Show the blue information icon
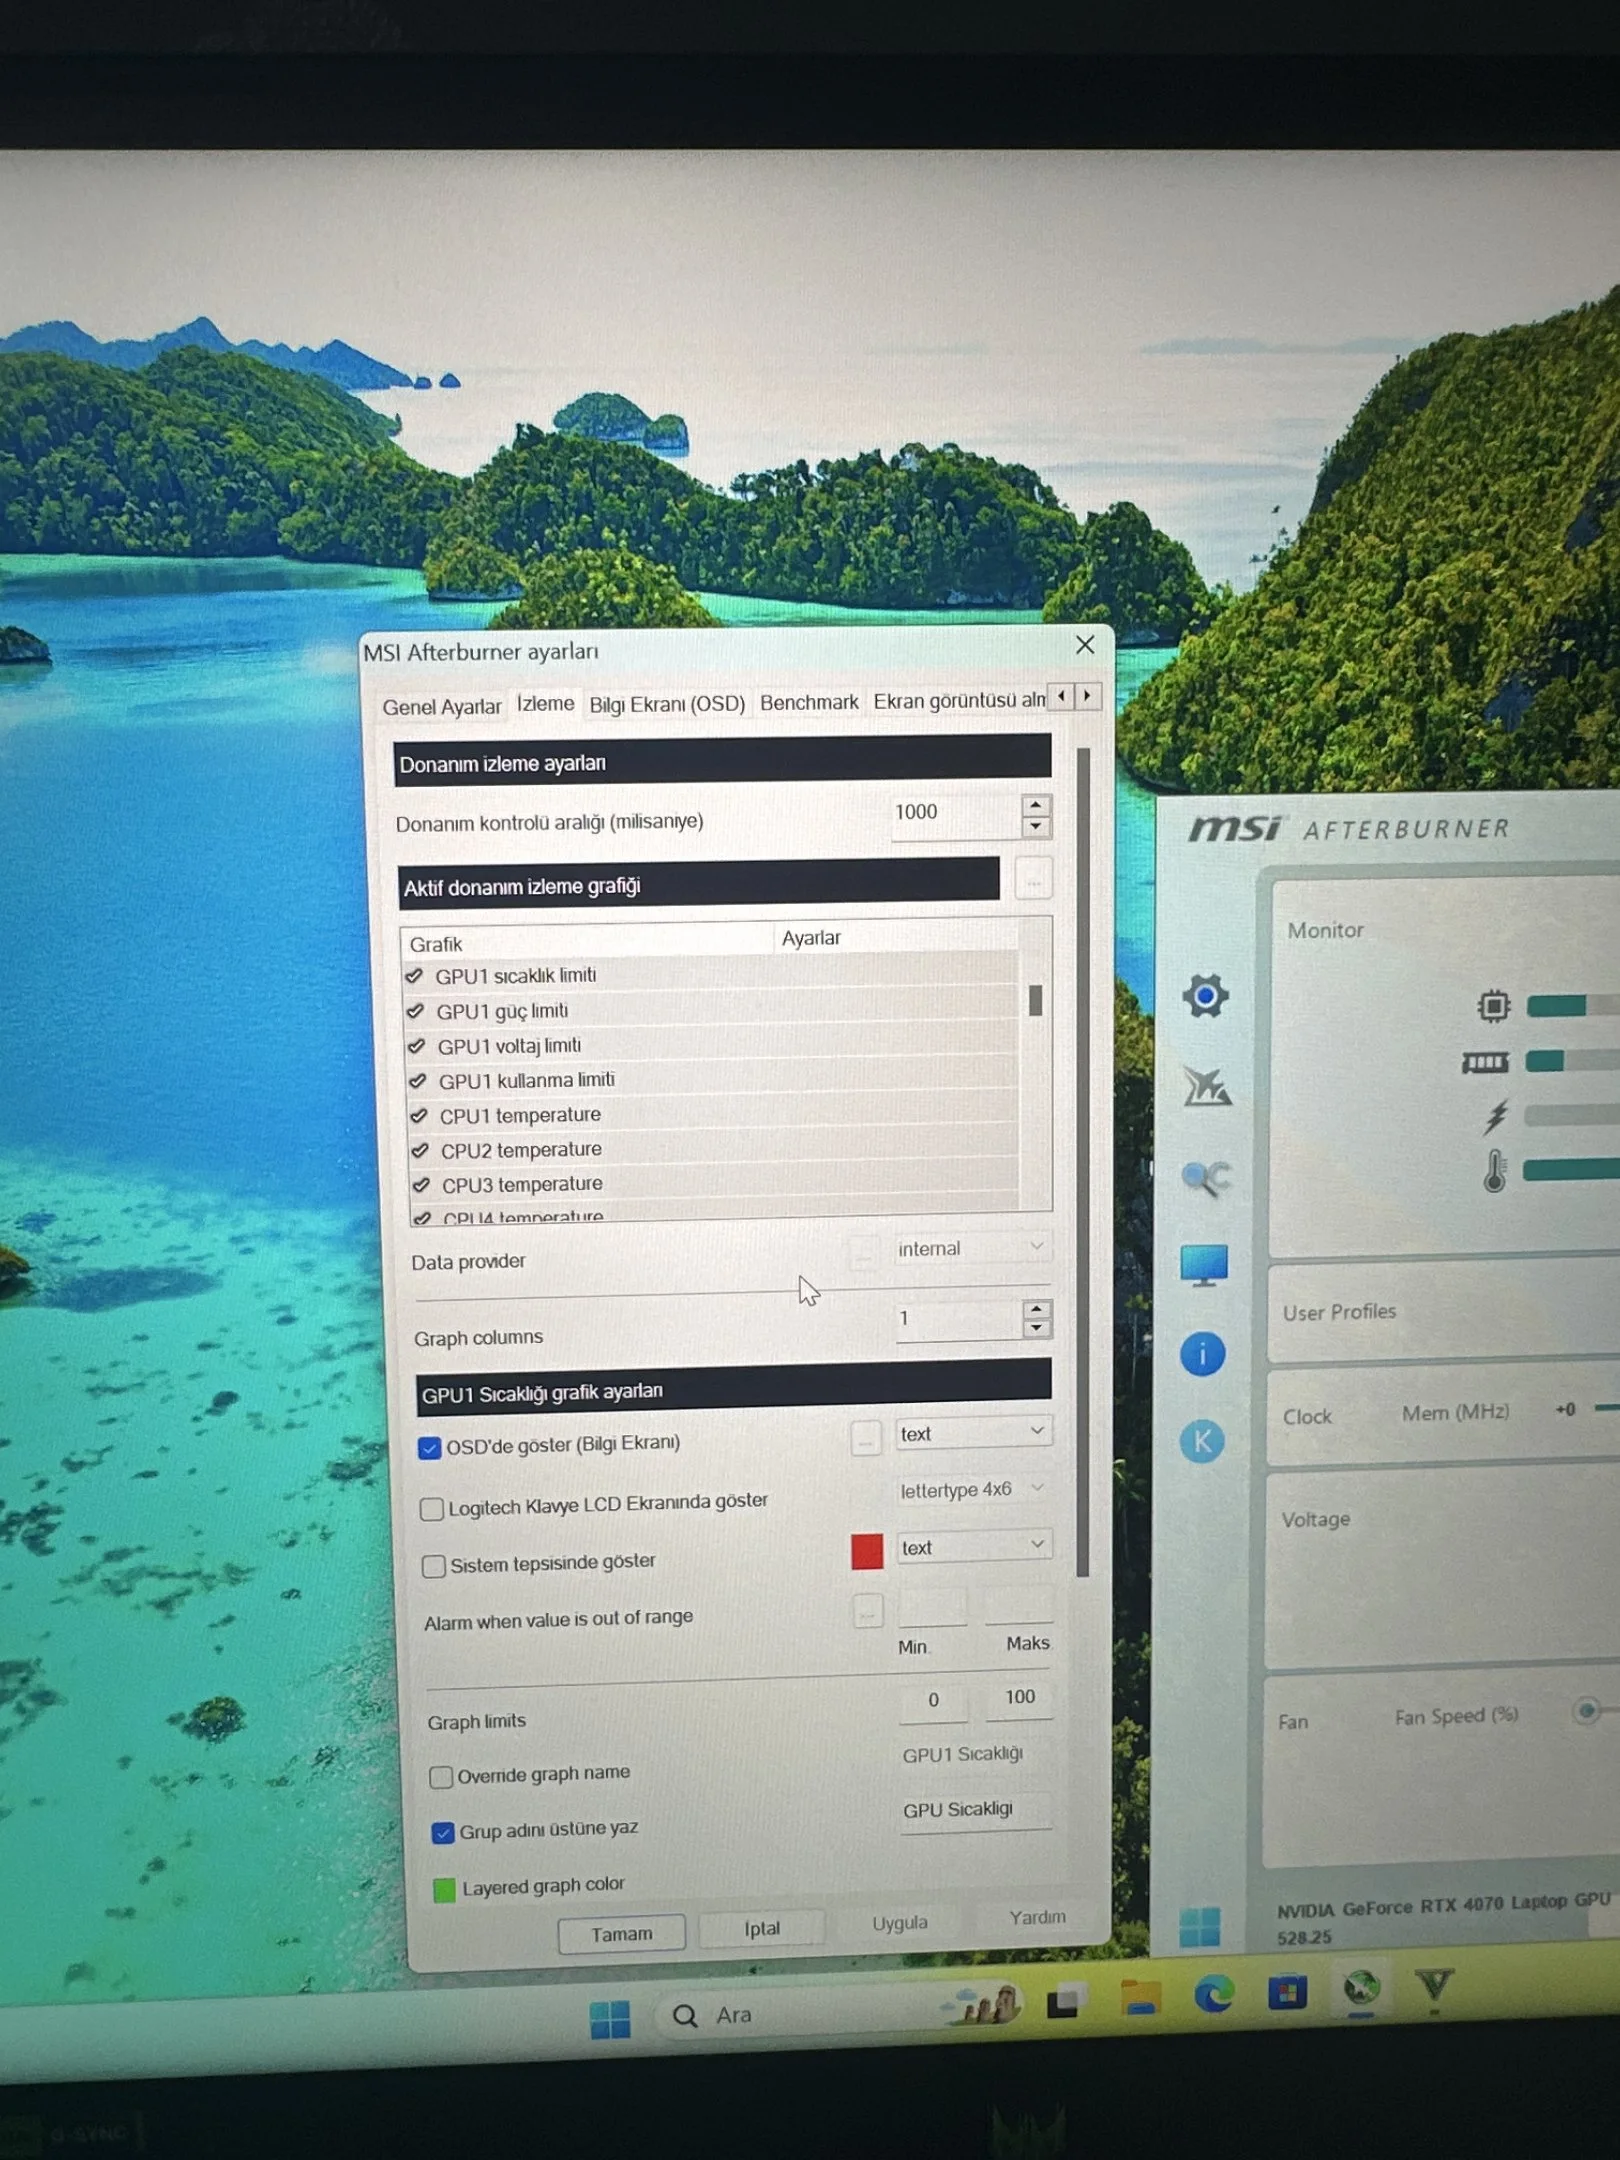Image resolution: width=1620 pixels, height=2160 pixels. [x=1203, y=1355]
